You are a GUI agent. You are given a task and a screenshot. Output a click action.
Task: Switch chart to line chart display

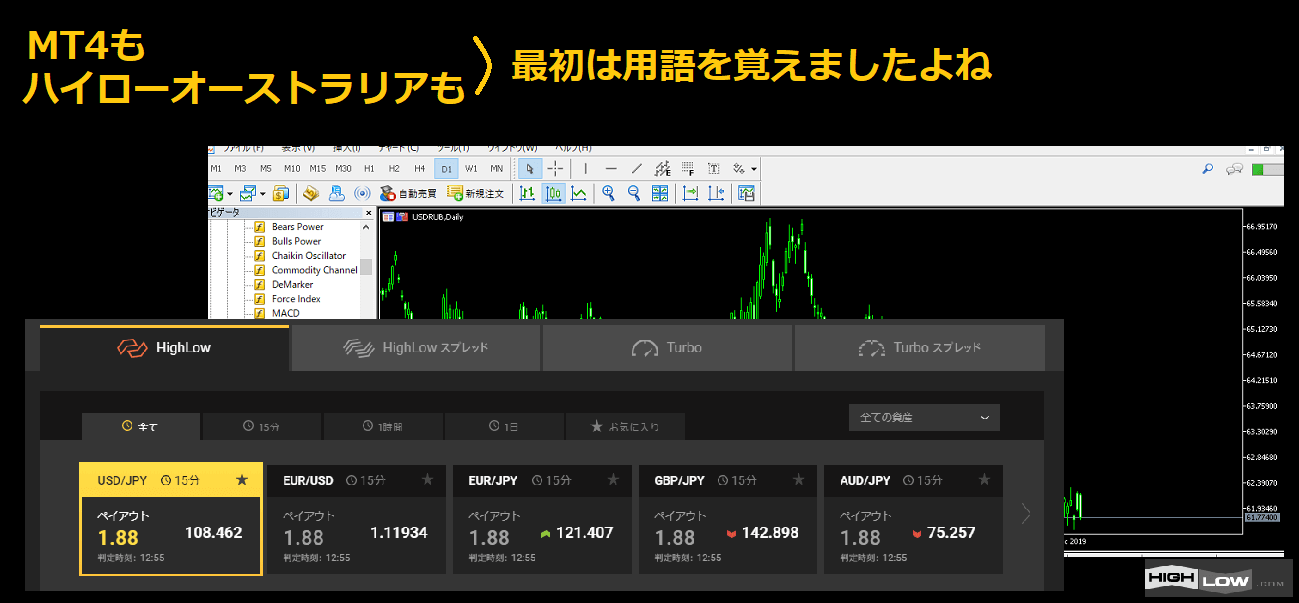tap(579, 194)
